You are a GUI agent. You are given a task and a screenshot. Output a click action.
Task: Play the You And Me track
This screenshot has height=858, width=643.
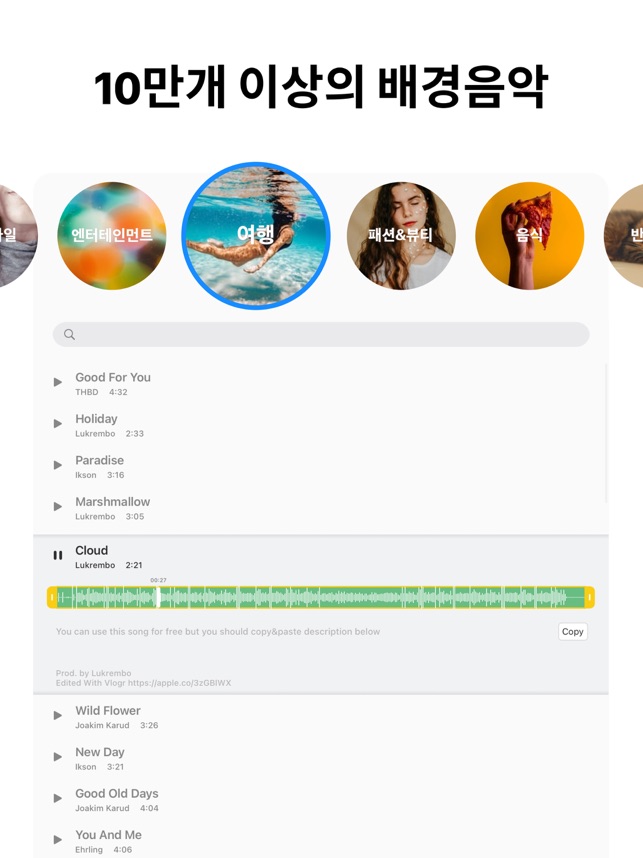(57, 840)
